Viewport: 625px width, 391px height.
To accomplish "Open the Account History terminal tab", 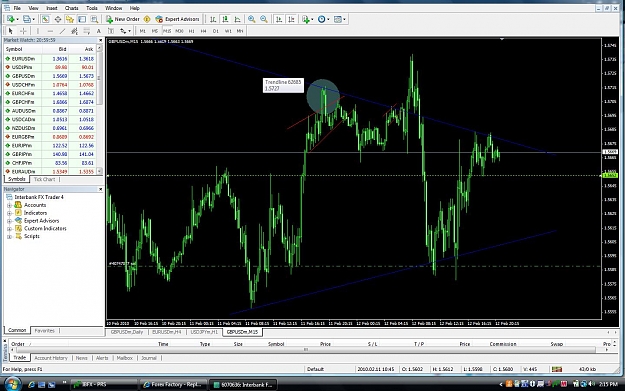I will coord(51,358).
